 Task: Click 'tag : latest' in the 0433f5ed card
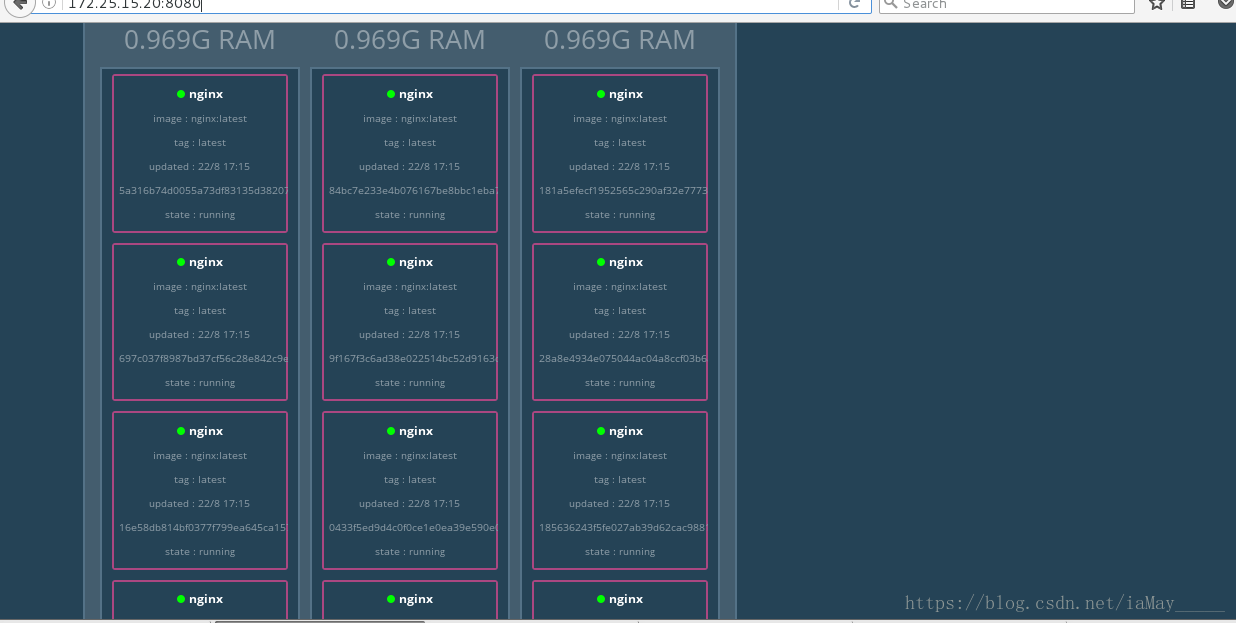pyautogui.click(x=410, y=480)
